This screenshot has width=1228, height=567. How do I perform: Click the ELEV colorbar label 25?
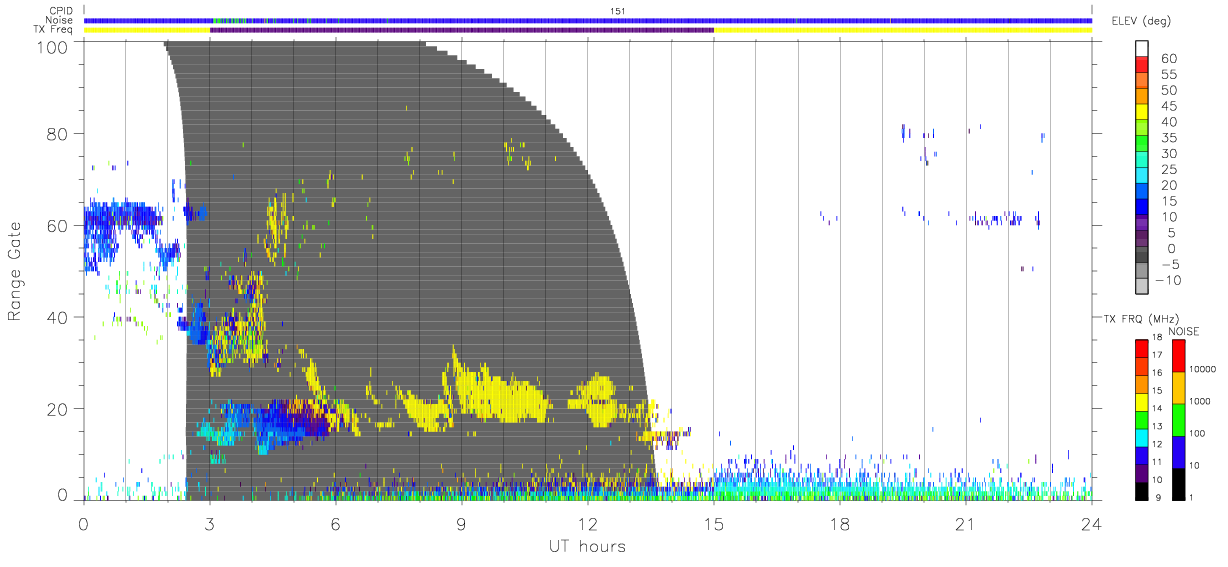pyautogui.click(x=1168, y=170)
